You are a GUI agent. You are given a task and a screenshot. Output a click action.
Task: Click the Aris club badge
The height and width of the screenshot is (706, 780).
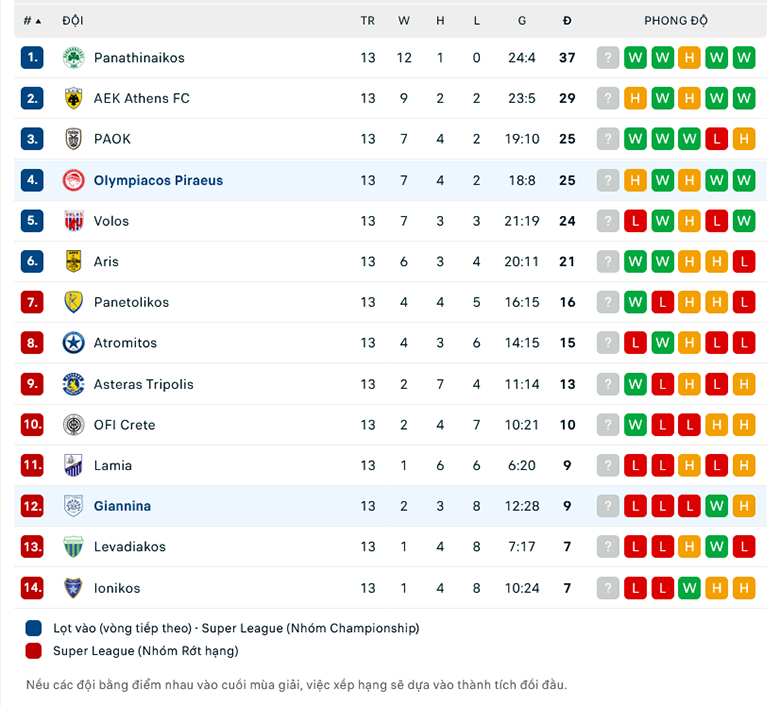coord(74,261)
